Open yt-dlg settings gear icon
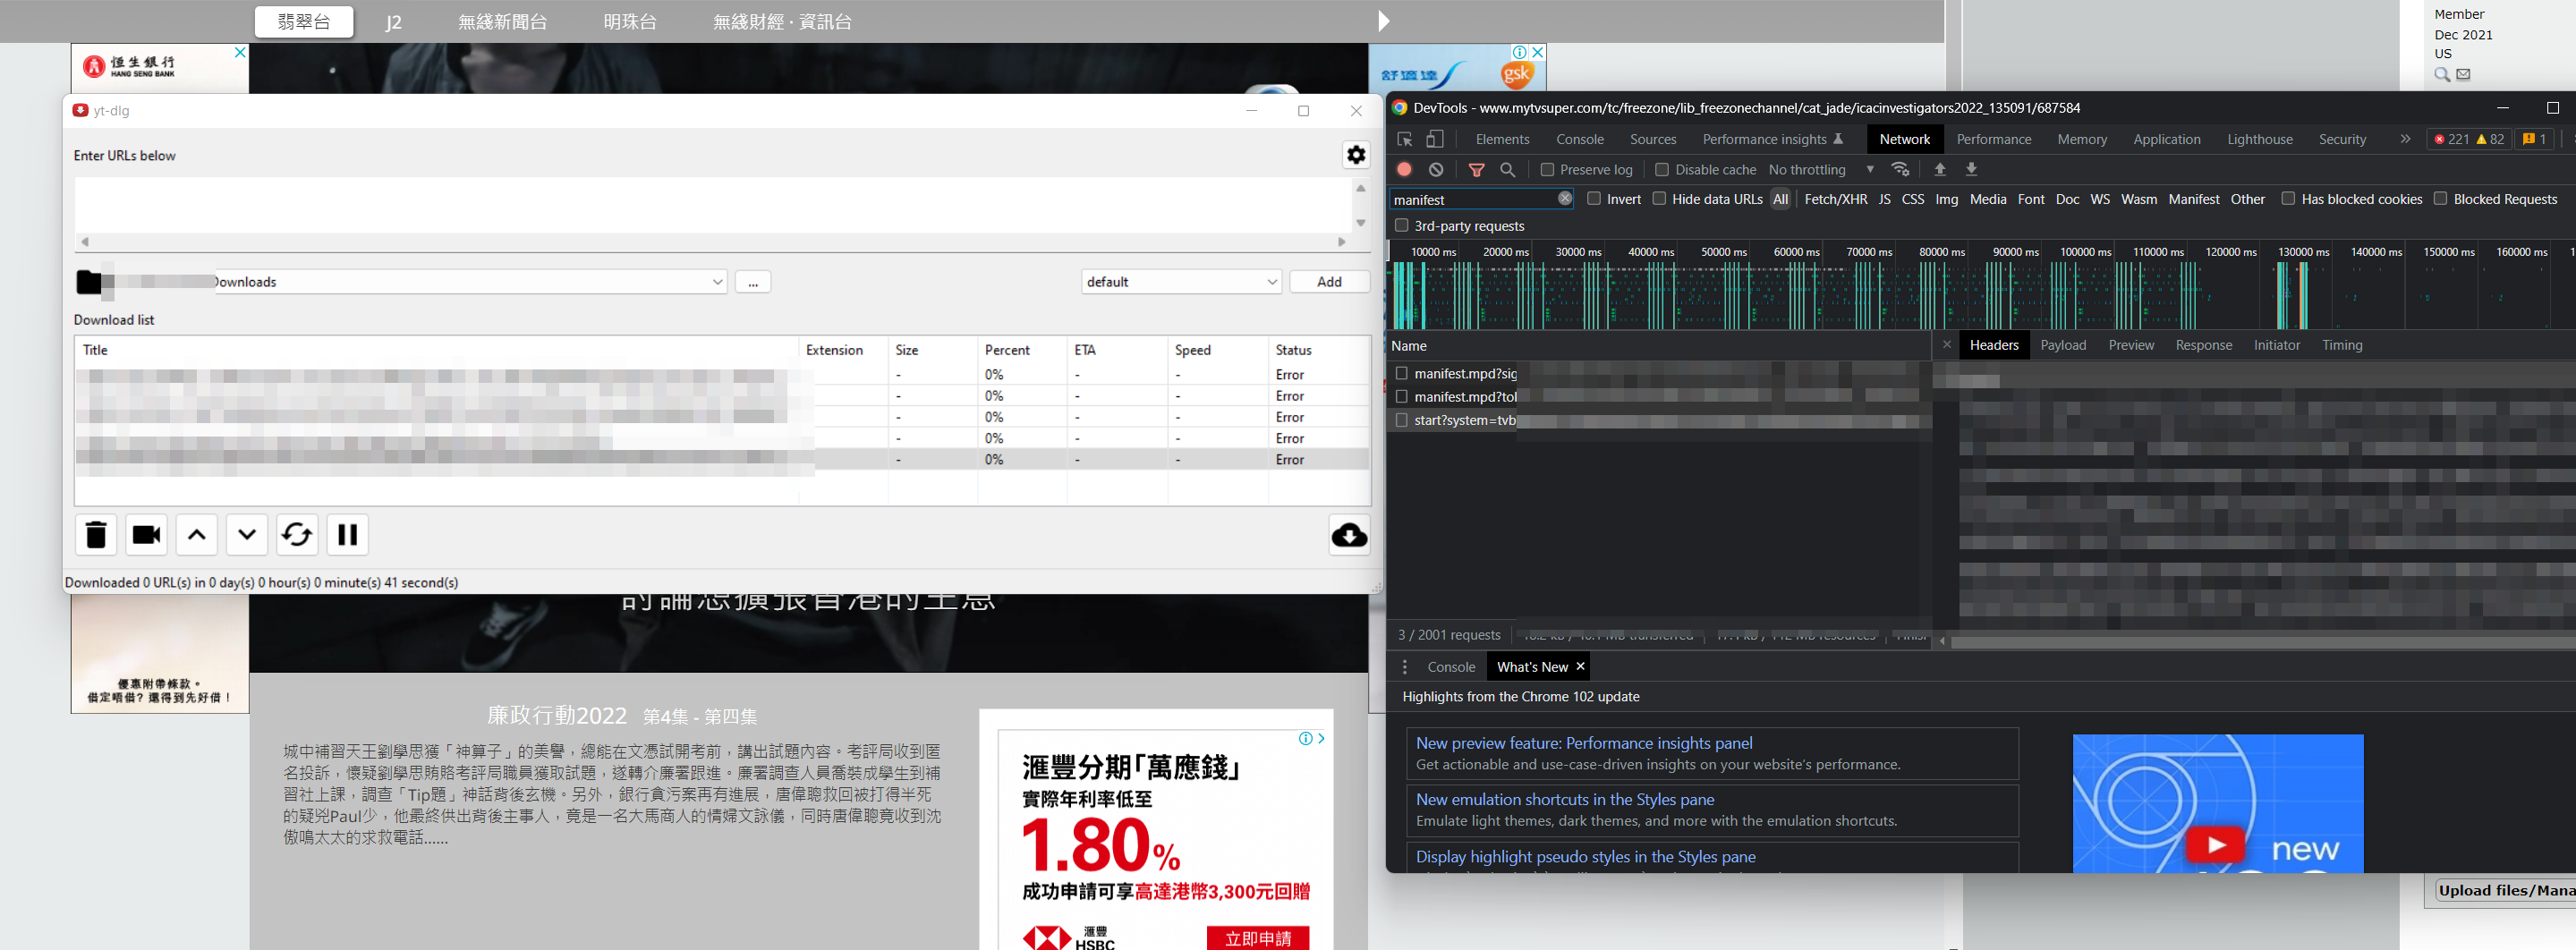 [x=1356, y=155]
